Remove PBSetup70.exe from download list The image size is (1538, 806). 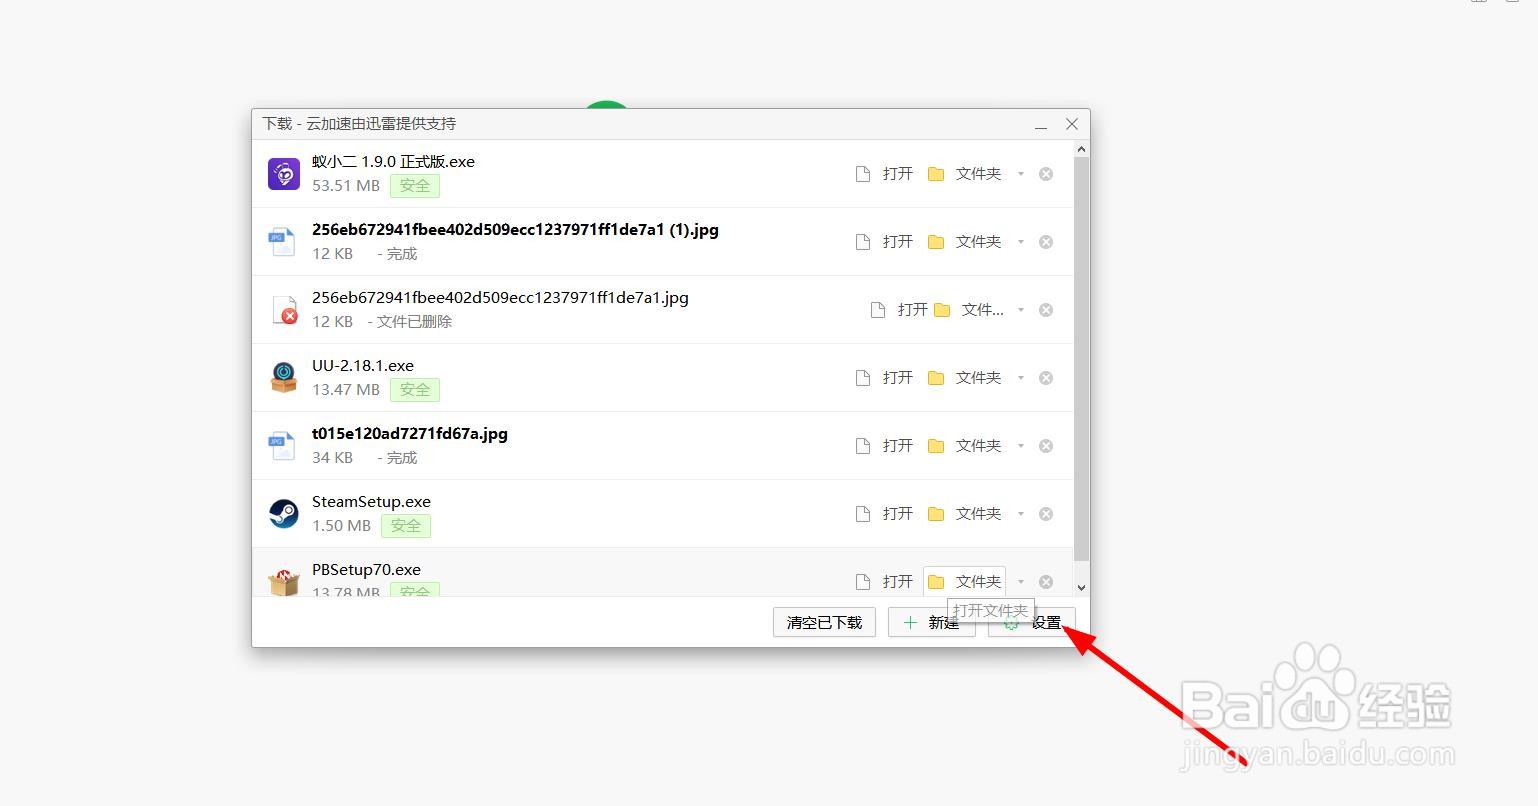coord(1046,582)
